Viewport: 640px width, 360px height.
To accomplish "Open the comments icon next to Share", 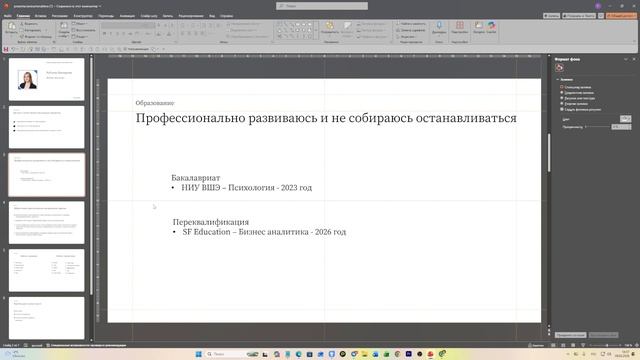I will pyautogui.click(x=601, y=16).
